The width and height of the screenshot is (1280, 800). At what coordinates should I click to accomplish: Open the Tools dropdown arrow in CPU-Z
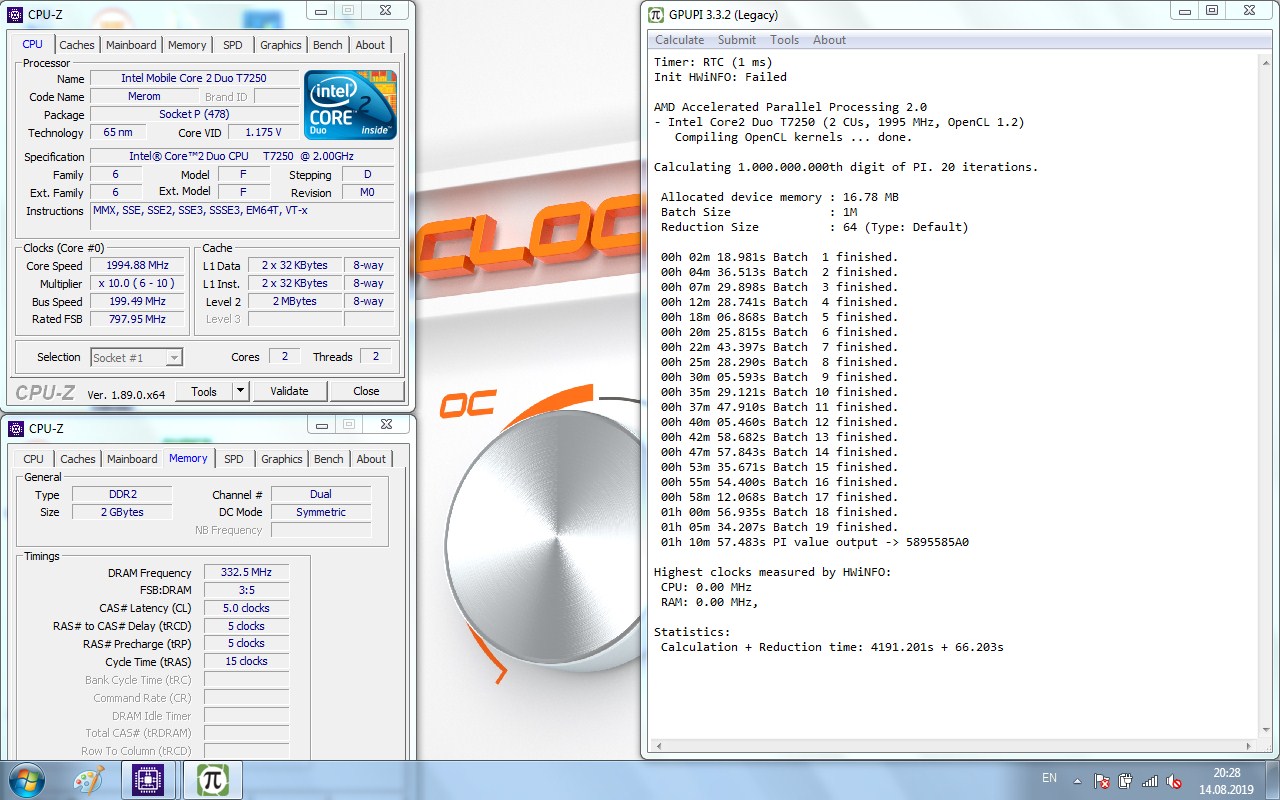tap(240, 391)
